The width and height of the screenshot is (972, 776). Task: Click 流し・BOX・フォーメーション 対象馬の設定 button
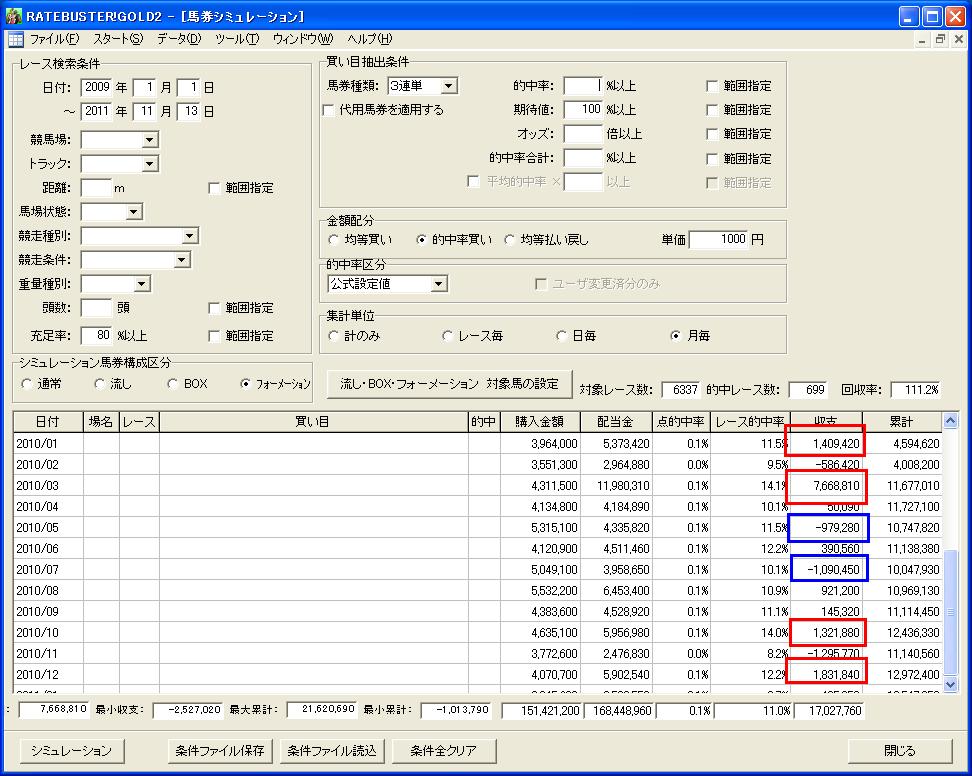(449, 384)
